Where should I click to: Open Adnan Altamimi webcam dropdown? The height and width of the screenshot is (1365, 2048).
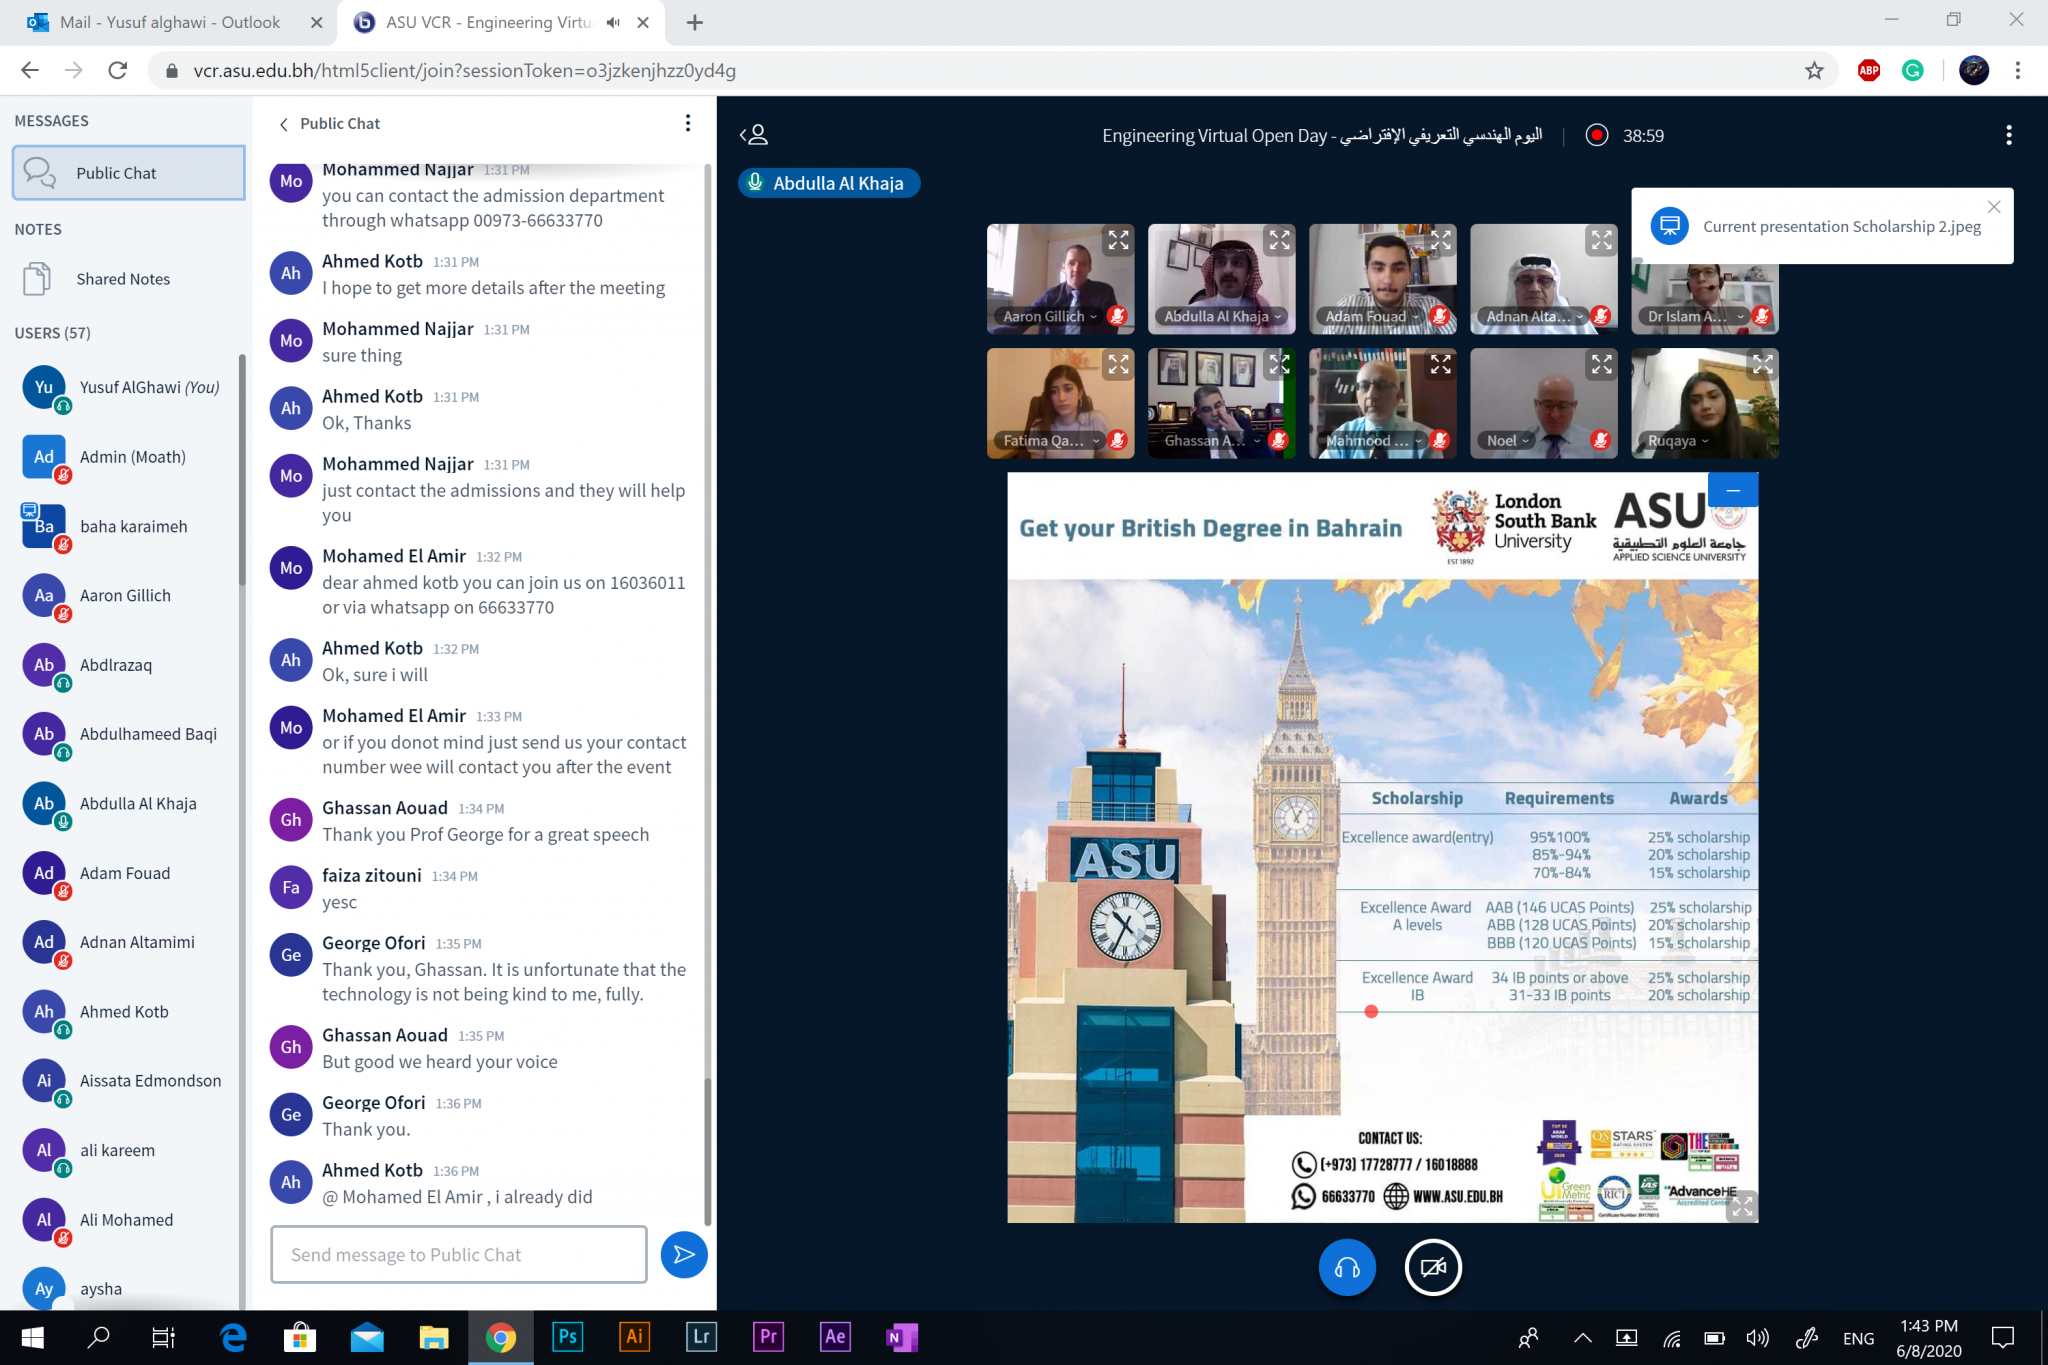pos(1534,316)
